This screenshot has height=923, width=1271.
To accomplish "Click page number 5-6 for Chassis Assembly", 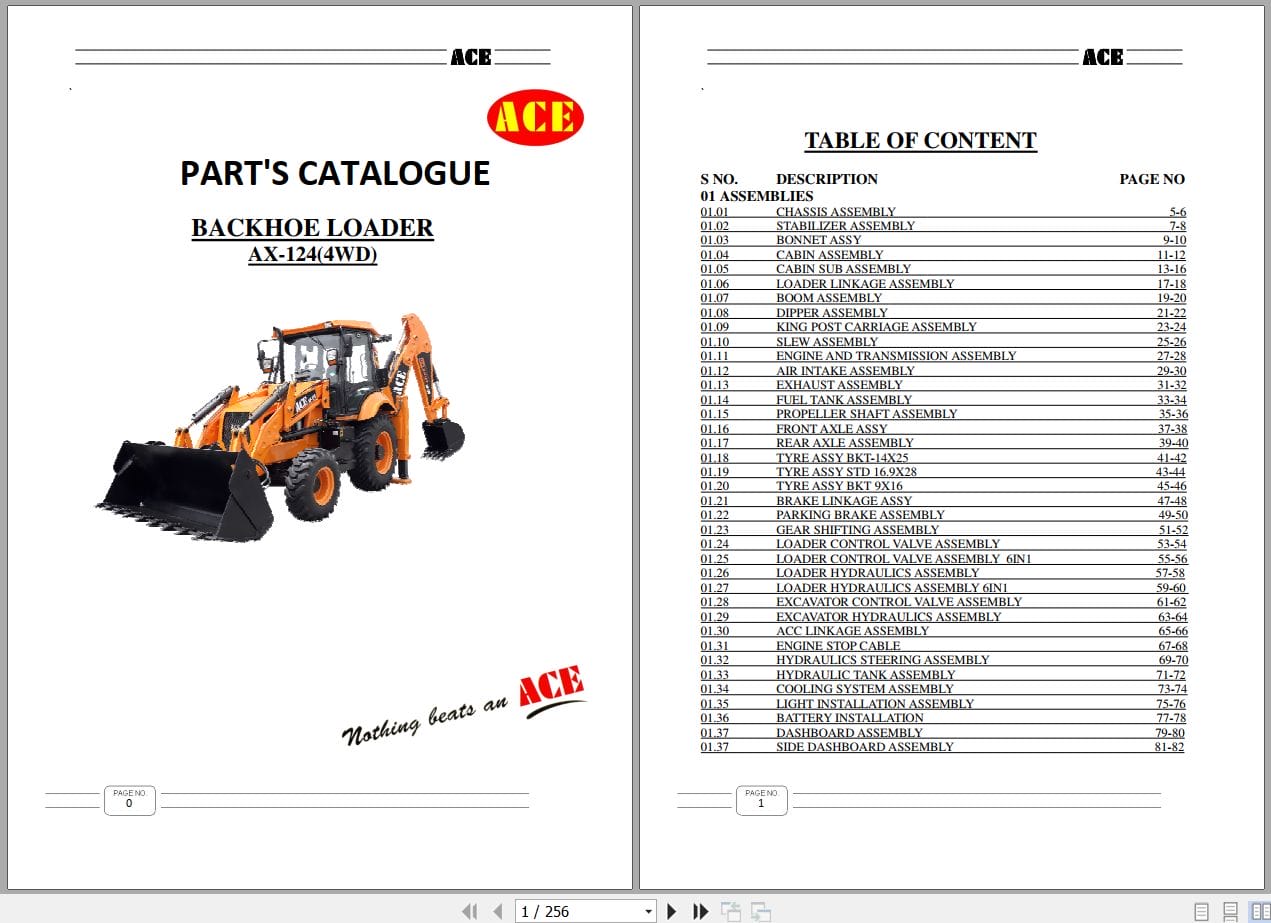I will pyautogui.click(x=1177, y=212).
